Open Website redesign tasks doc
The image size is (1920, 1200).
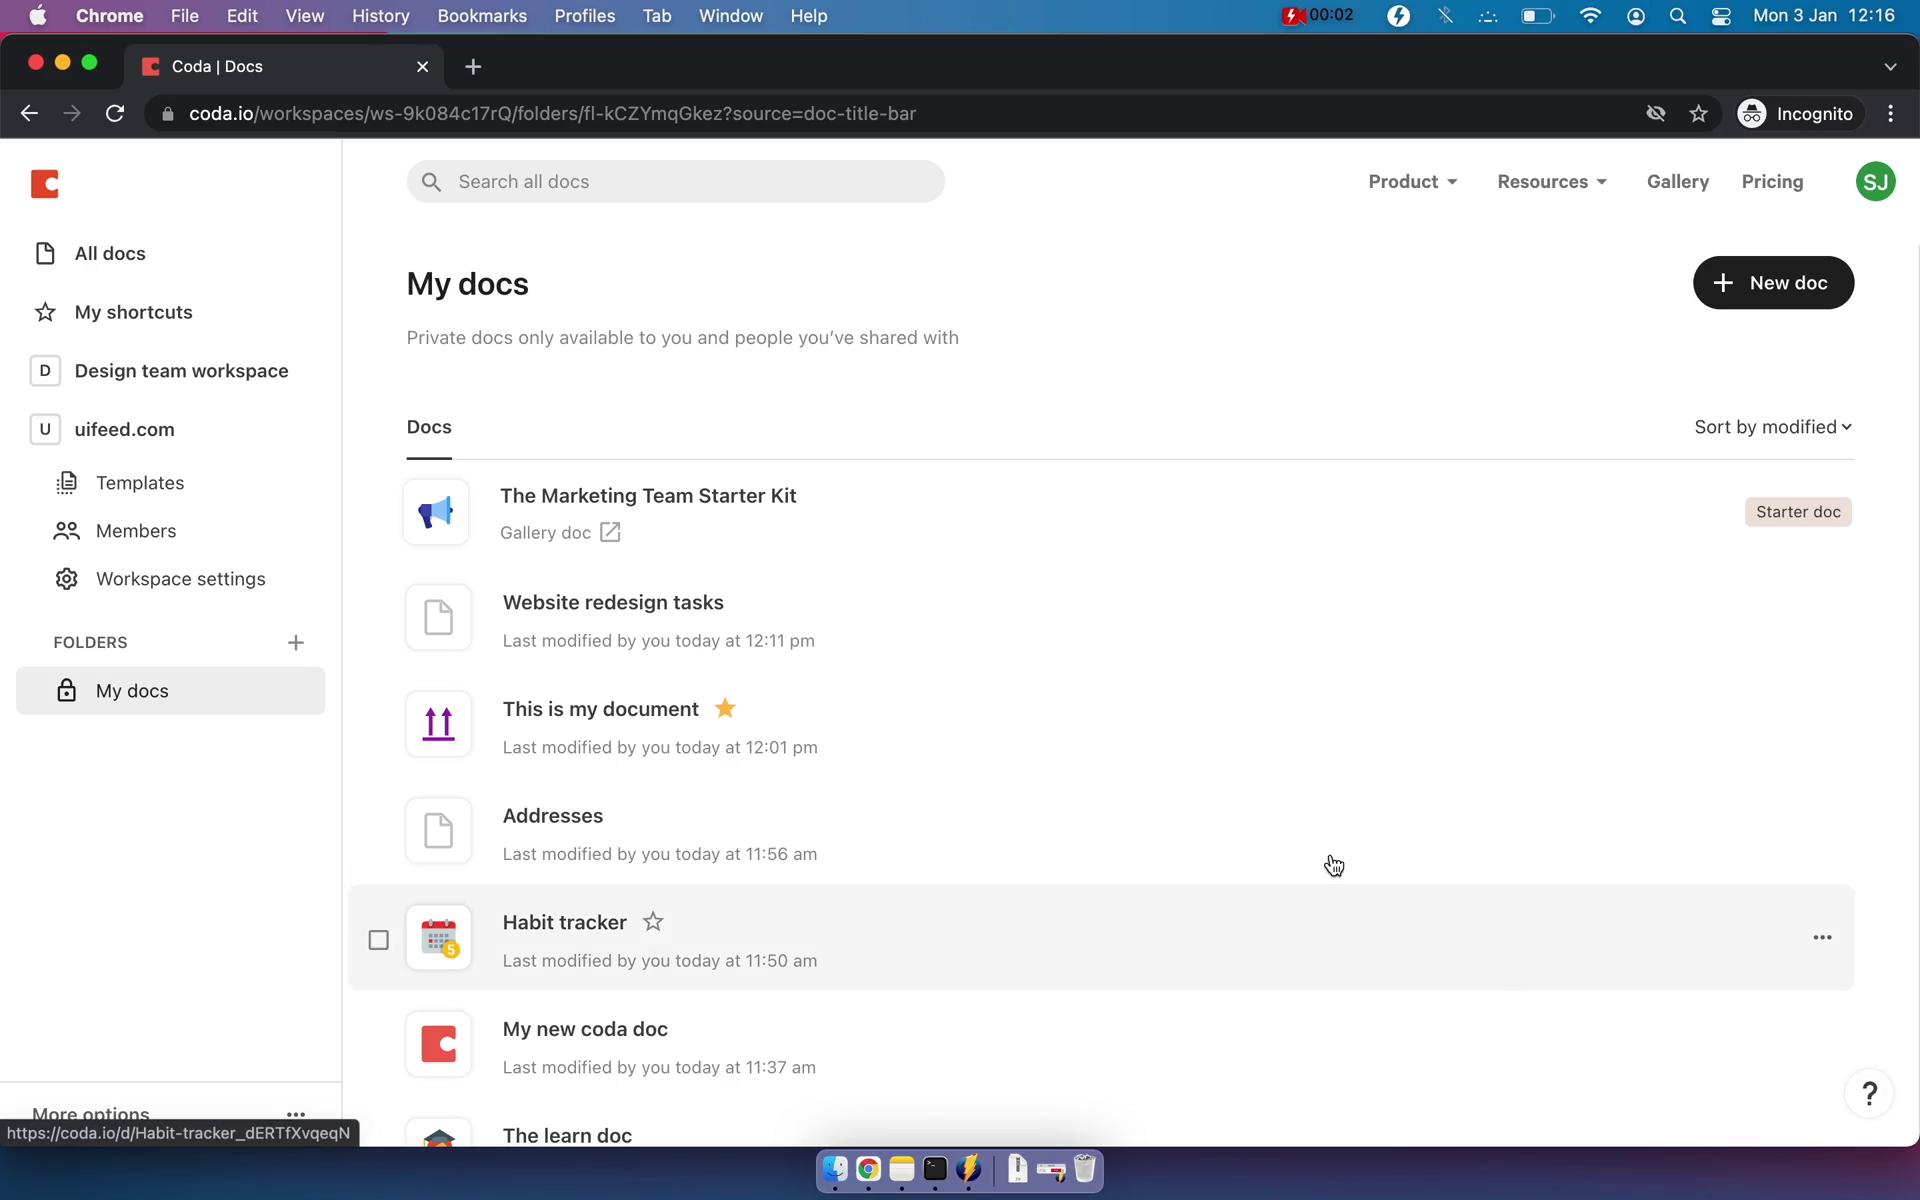coord(613,603)
